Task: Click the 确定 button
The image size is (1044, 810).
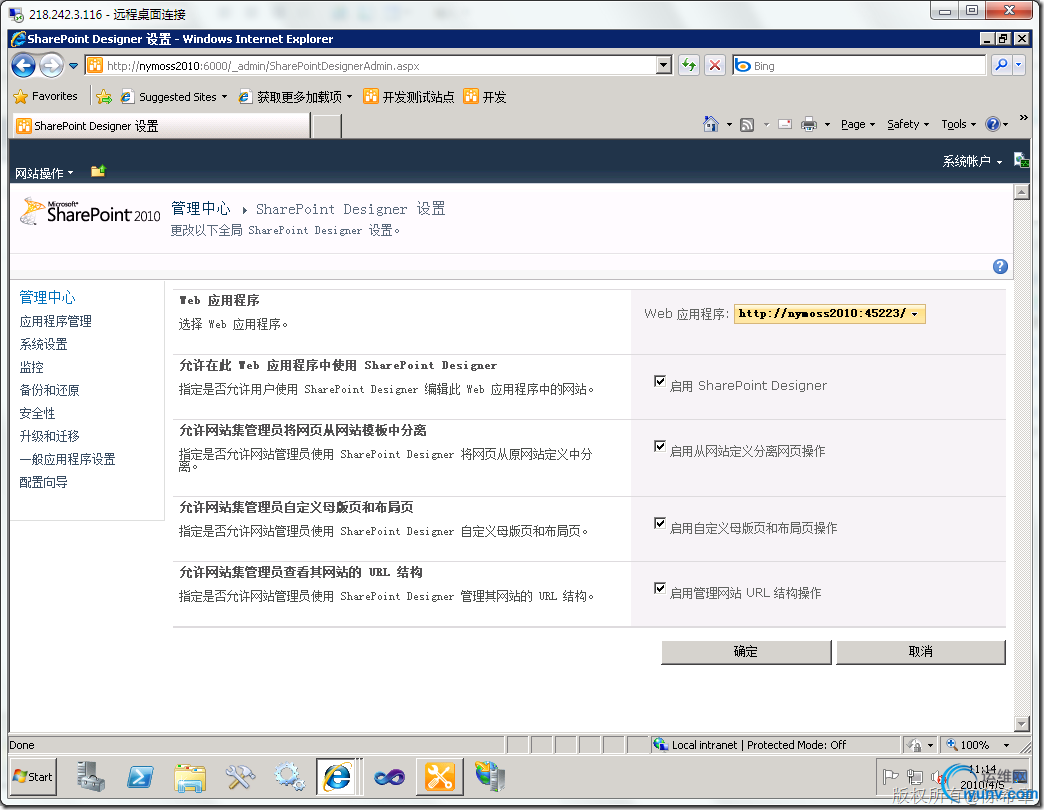Action: click(746, 652)
